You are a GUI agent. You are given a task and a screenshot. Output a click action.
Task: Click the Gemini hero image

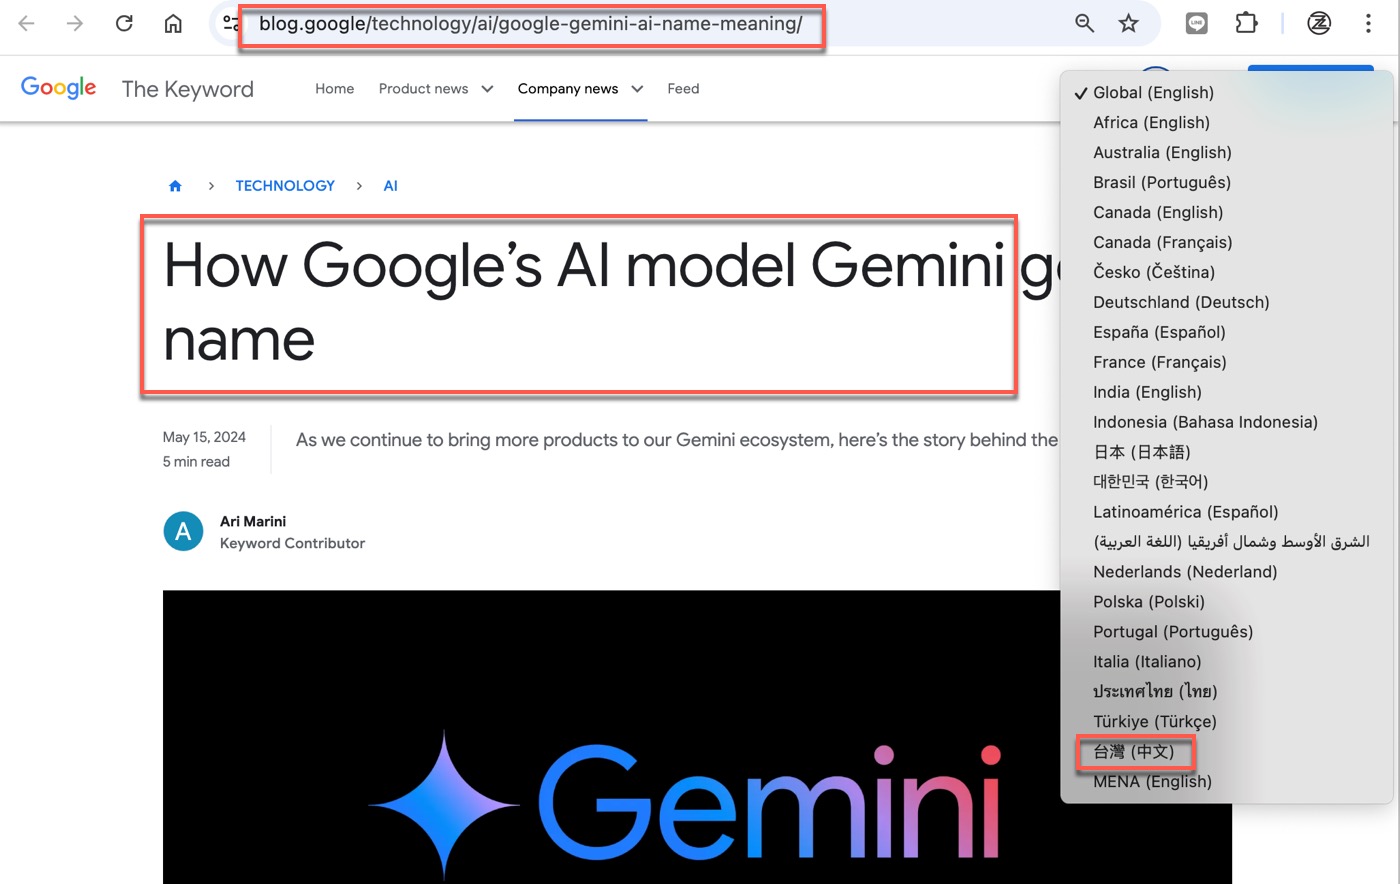tap(697, 737)
